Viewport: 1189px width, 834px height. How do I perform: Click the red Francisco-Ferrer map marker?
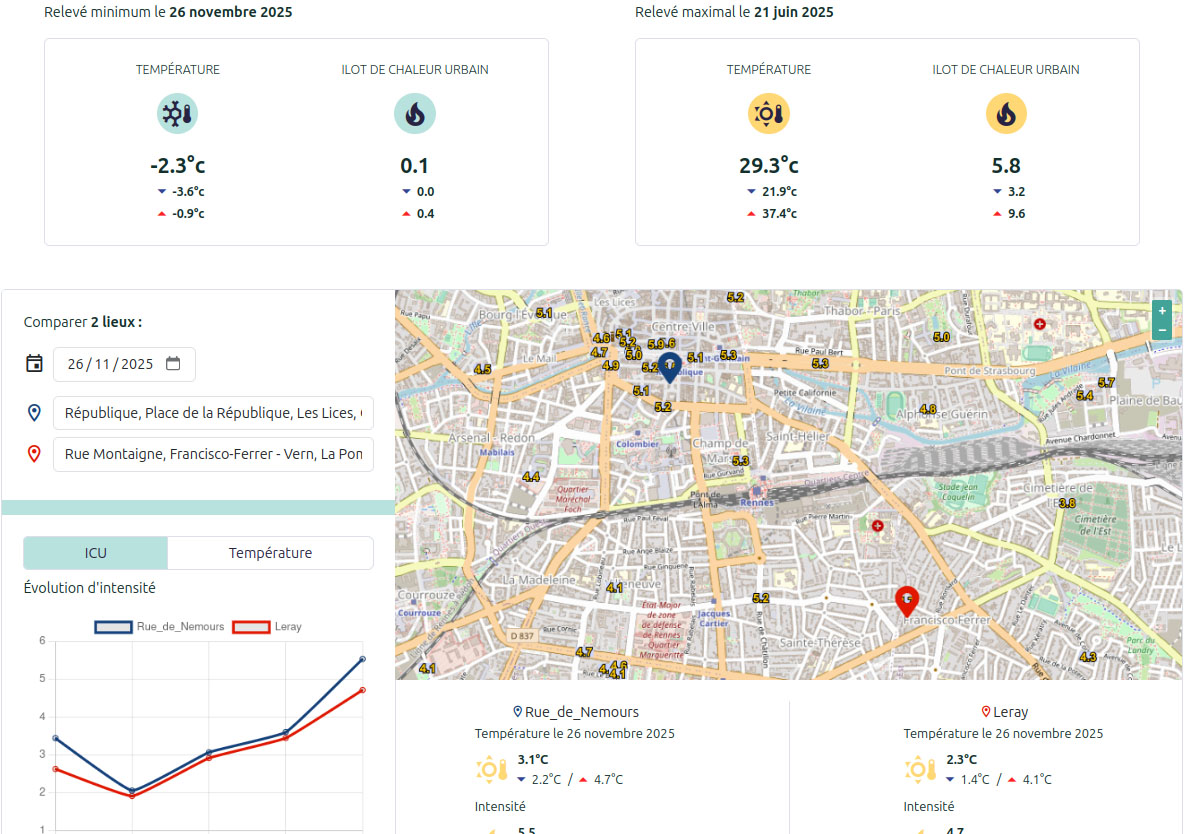click(x=906, y=600)
